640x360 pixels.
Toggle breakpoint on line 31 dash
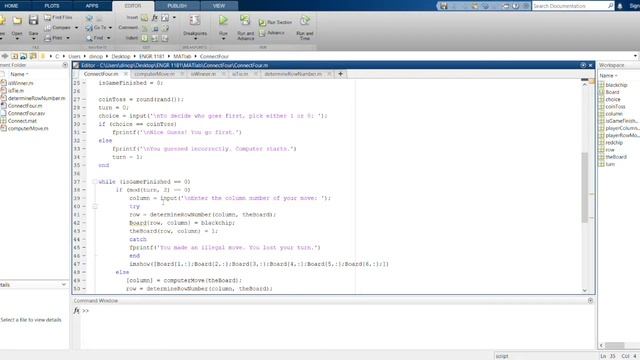click(84, 132)
